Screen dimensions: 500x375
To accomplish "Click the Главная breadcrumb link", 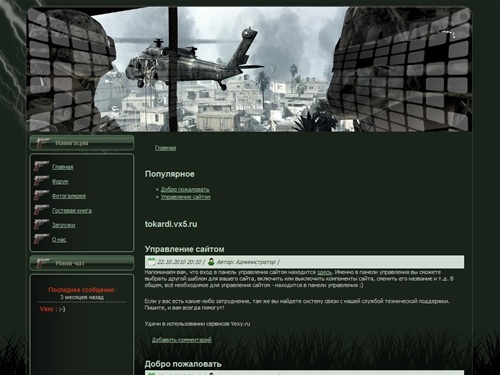I will point(165,148).
